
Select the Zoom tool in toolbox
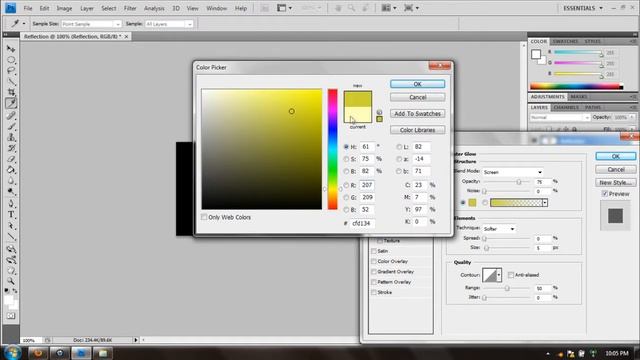point(11,281)
